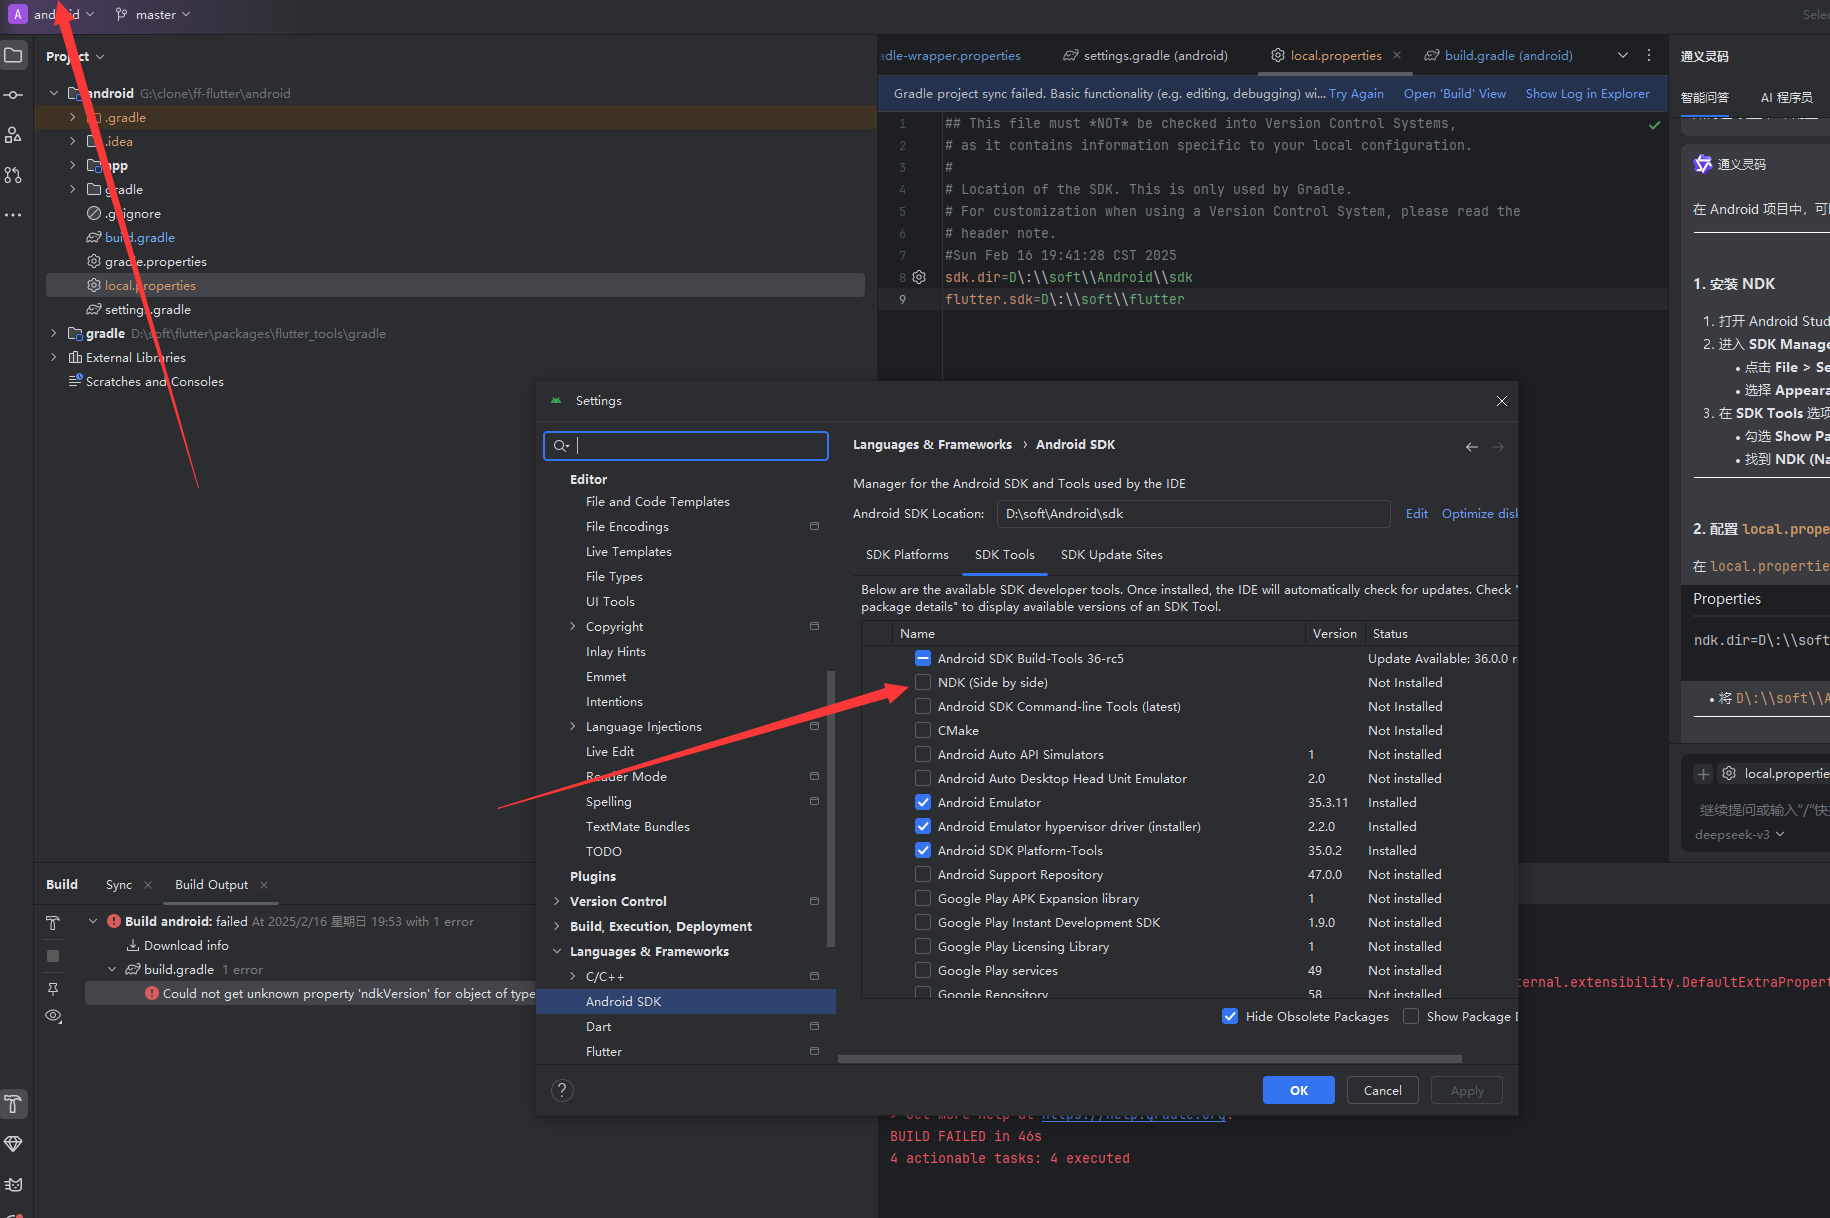1830x1218 pixels.
Task: Check Show Package Details checkbox
Action: click(x=1411, y=1016)
